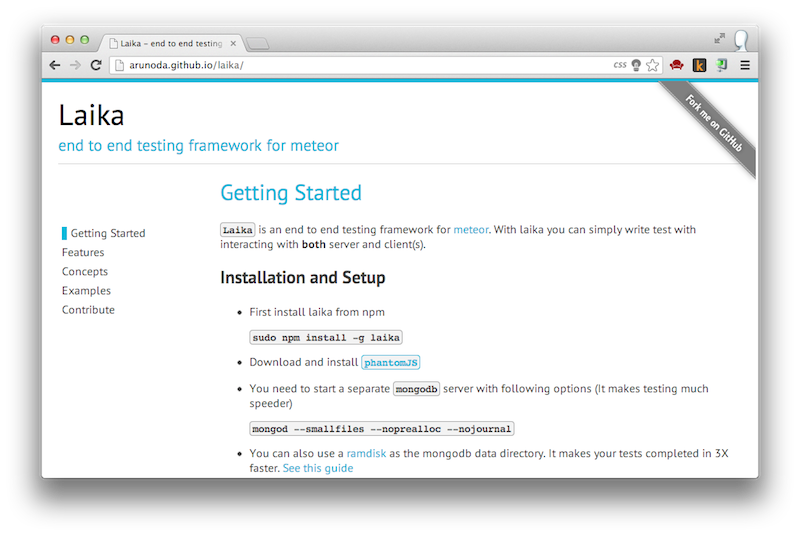Close the Laika browser tab
Viewport: 800px width, 536px height.
tap(233, 43)
